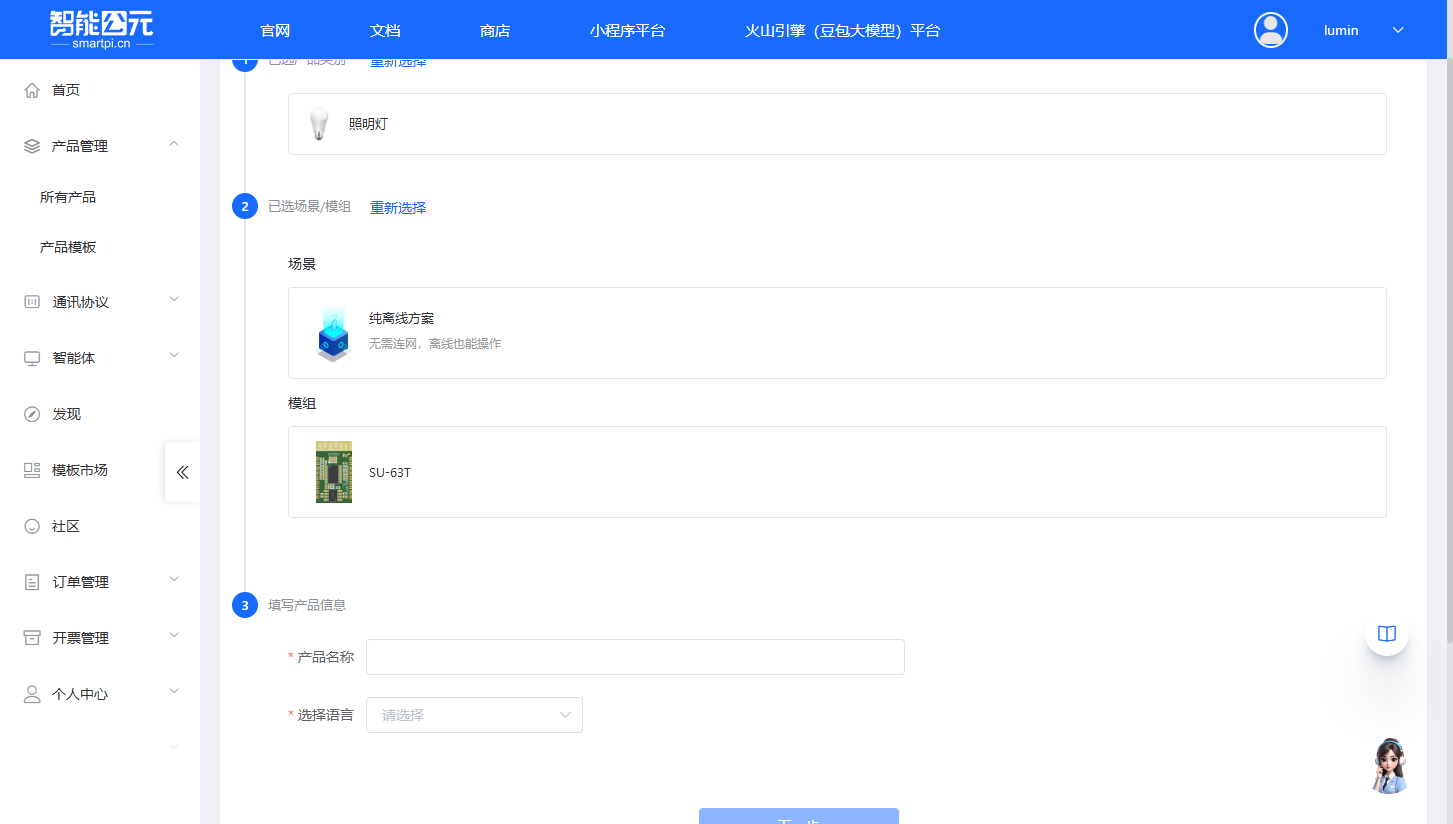The image size is (1453, 824).
Task: Open the 智能体 agent icon in sidebar
Action: click(x=31, y=357)
